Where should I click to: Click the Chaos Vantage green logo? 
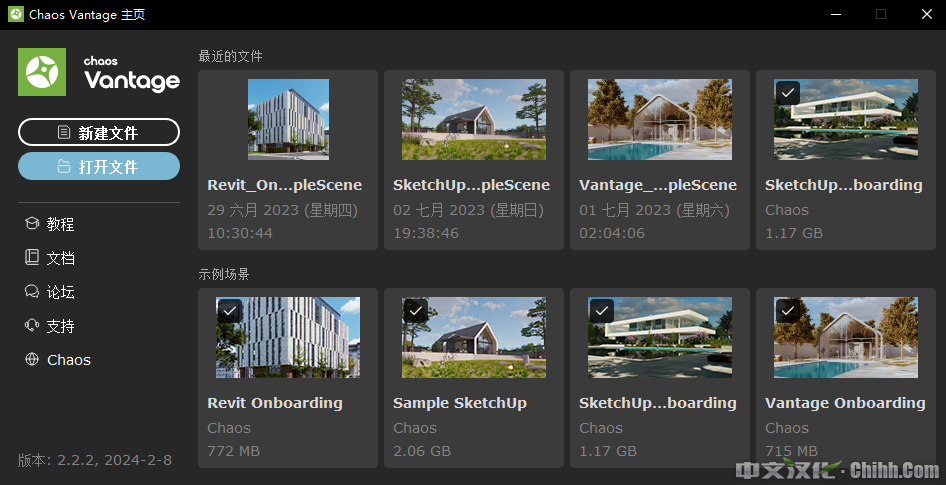point(42,72)
